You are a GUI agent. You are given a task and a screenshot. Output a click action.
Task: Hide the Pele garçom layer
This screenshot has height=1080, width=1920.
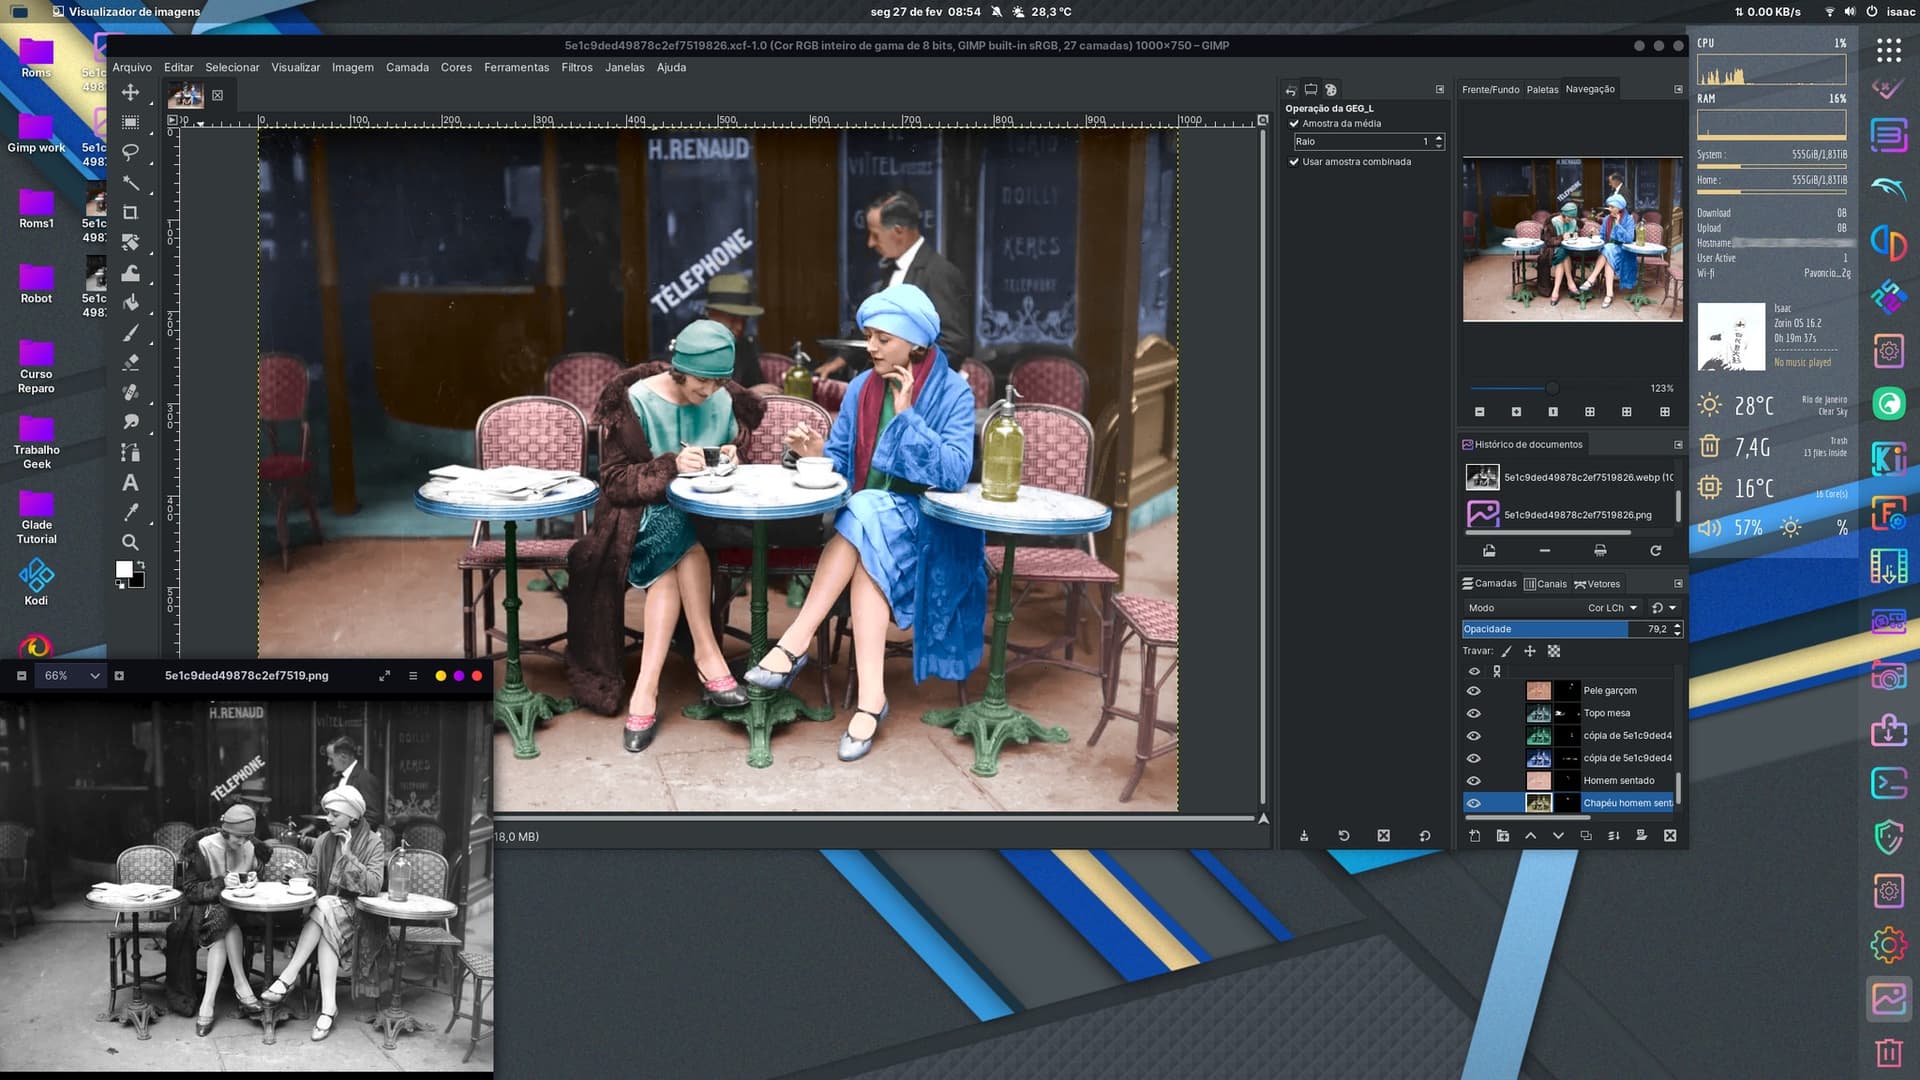click(1473, 691)
